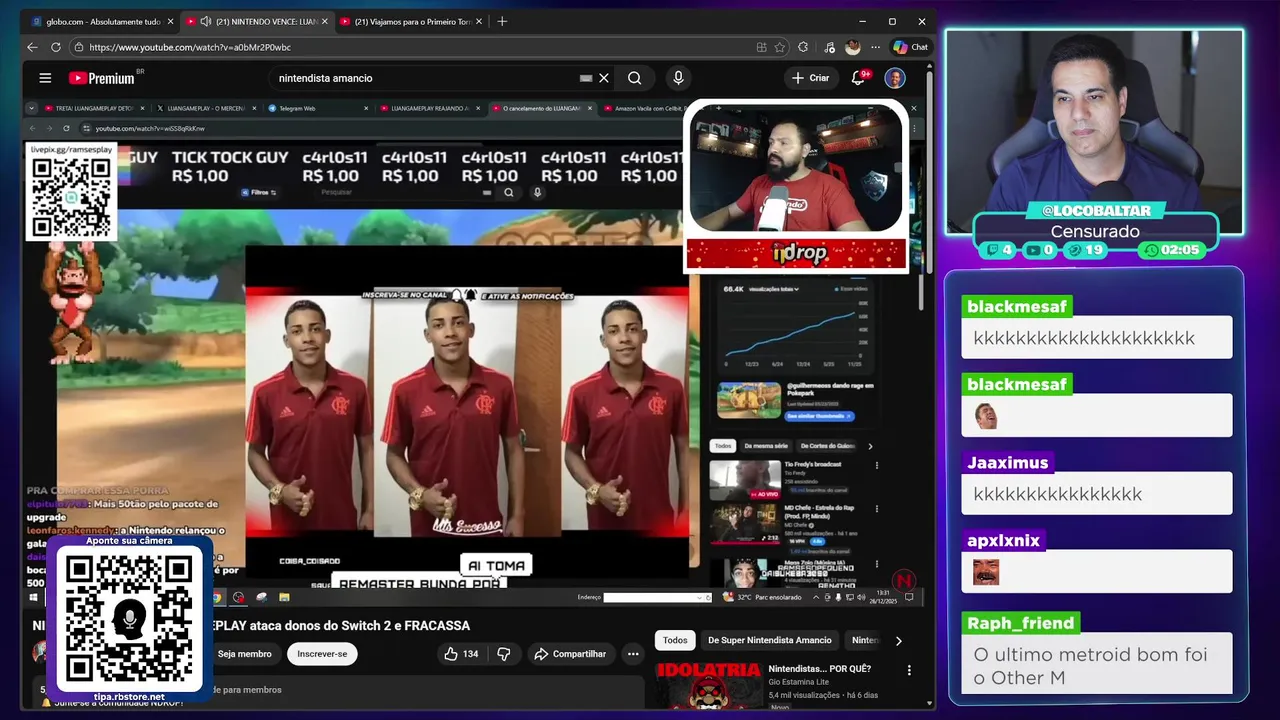Add page to favorites star icon
This screenshot has height=720, width=1280.
[782, 47]
